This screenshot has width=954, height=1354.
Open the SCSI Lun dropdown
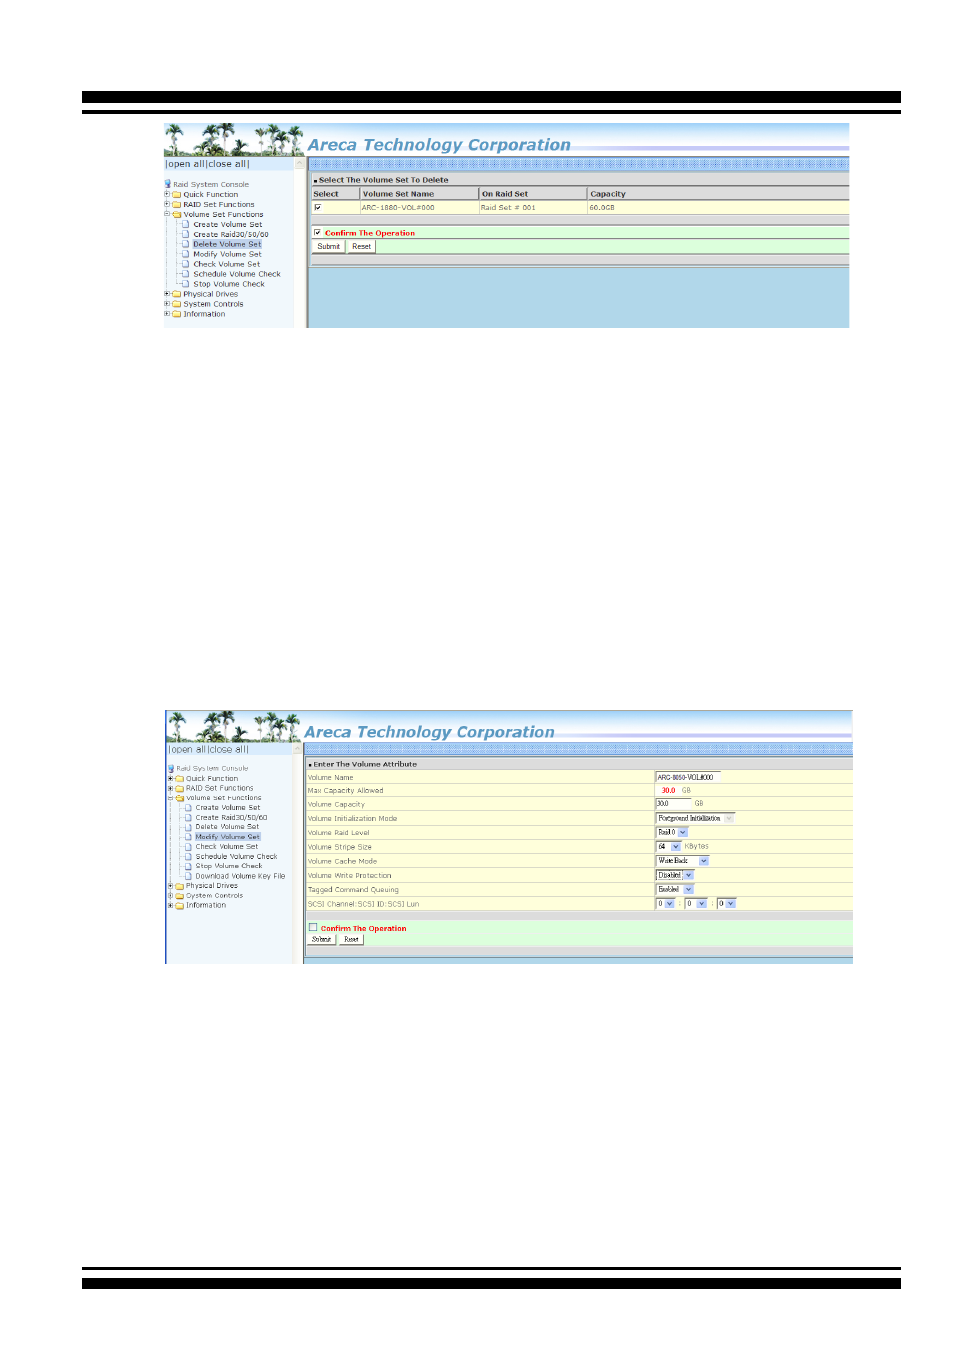click(726, 903)
